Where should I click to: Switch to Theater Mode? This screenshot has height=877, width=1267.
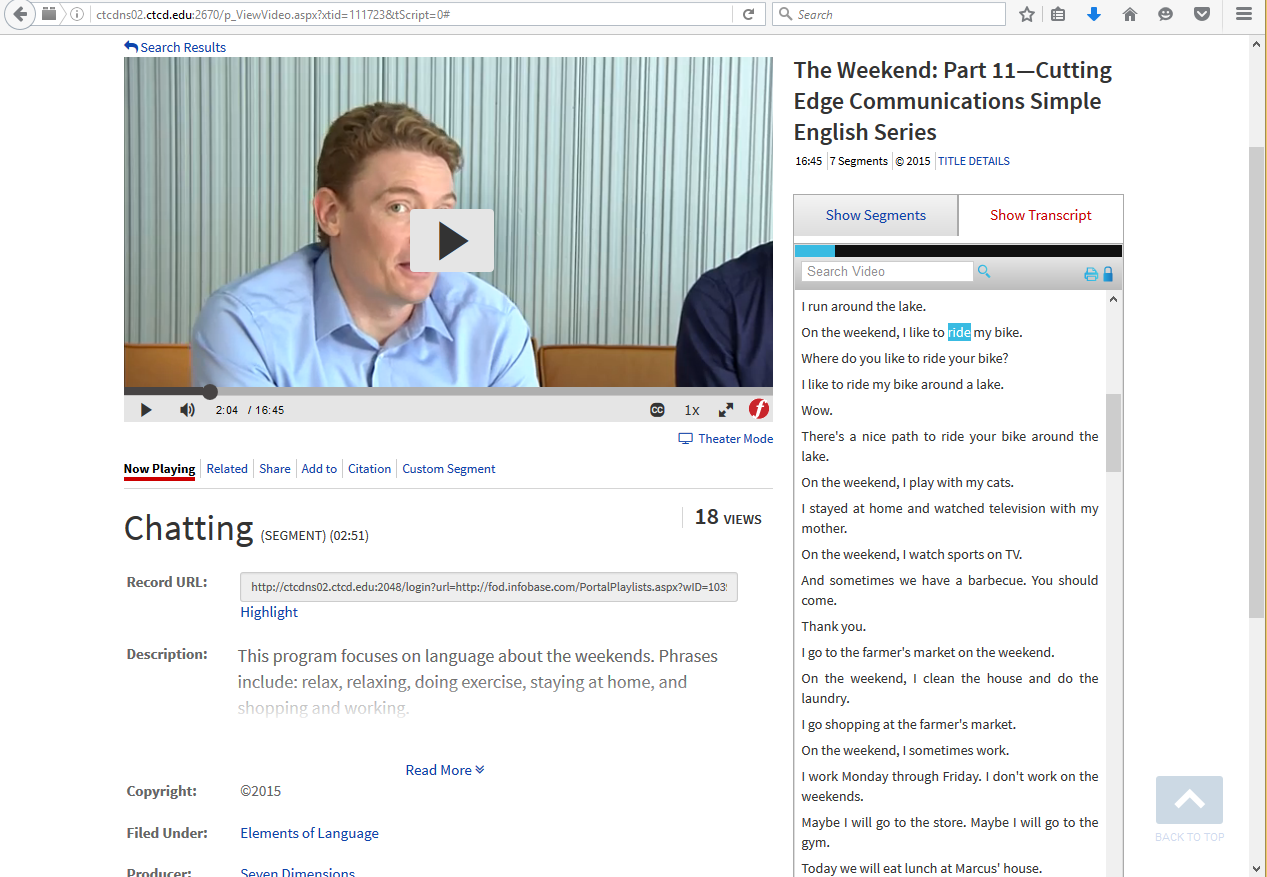click(x=726, y=439)
